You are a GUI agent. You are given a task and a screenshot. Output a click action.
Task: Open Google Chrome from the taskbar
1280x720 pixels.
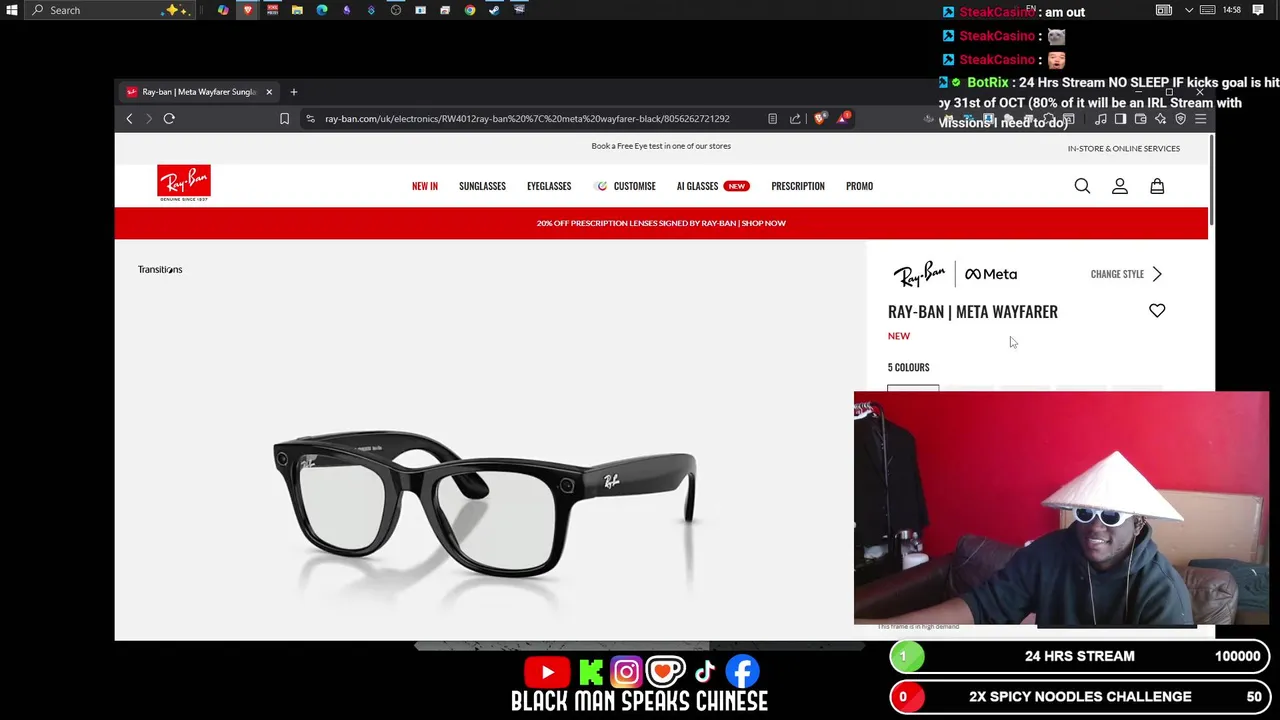470,10
